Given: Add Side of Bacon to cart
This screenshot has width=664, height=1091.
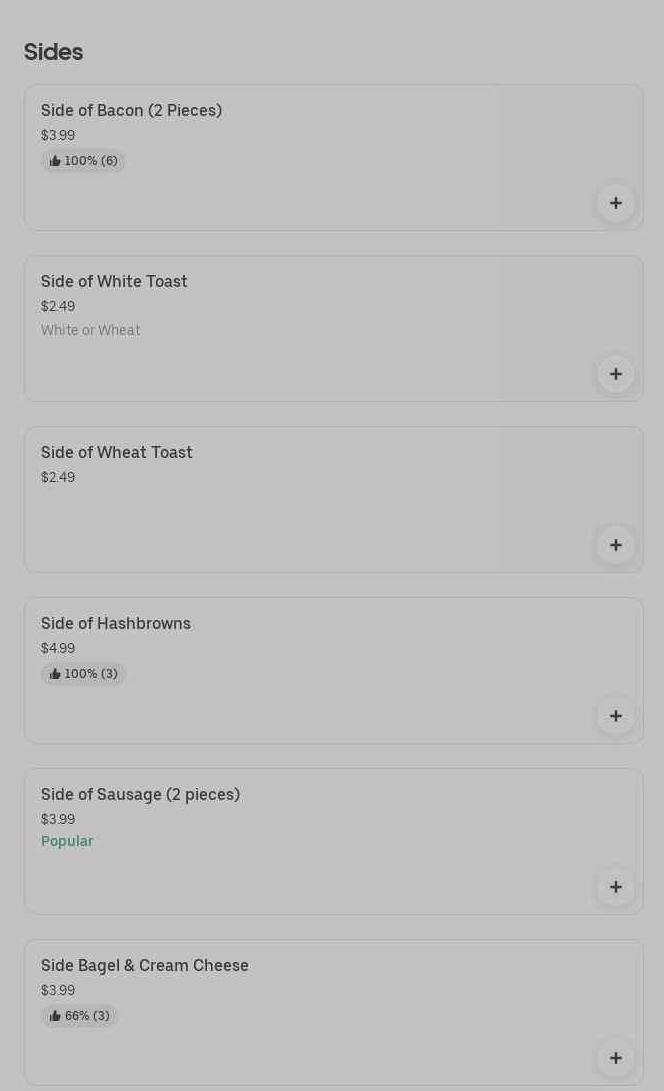Looking at the screenshot, I should click(x=615, y=203).
